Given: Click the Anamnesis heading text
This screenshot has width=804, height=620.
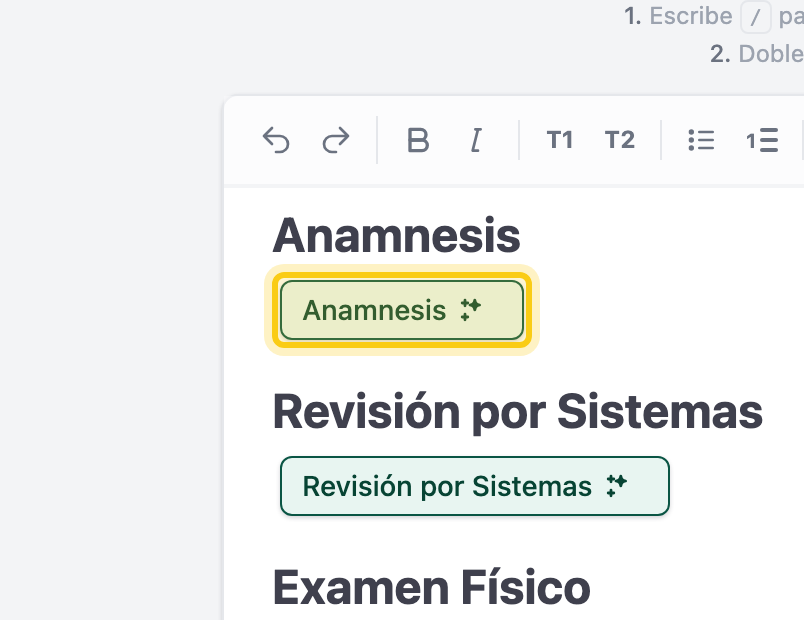Looking at the screenshot, I should pos(396,236).
